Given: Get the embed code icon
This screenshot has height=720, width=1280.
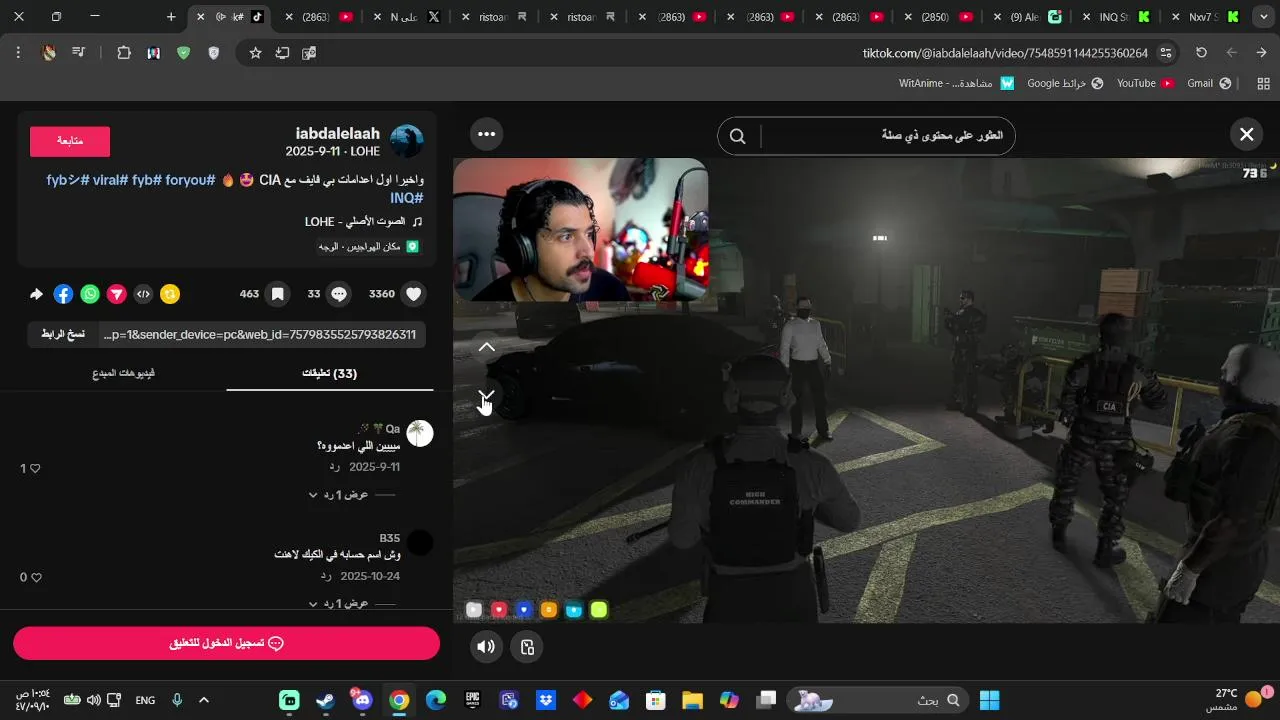Looking at the screenshot, I should [x=144, y=294].
